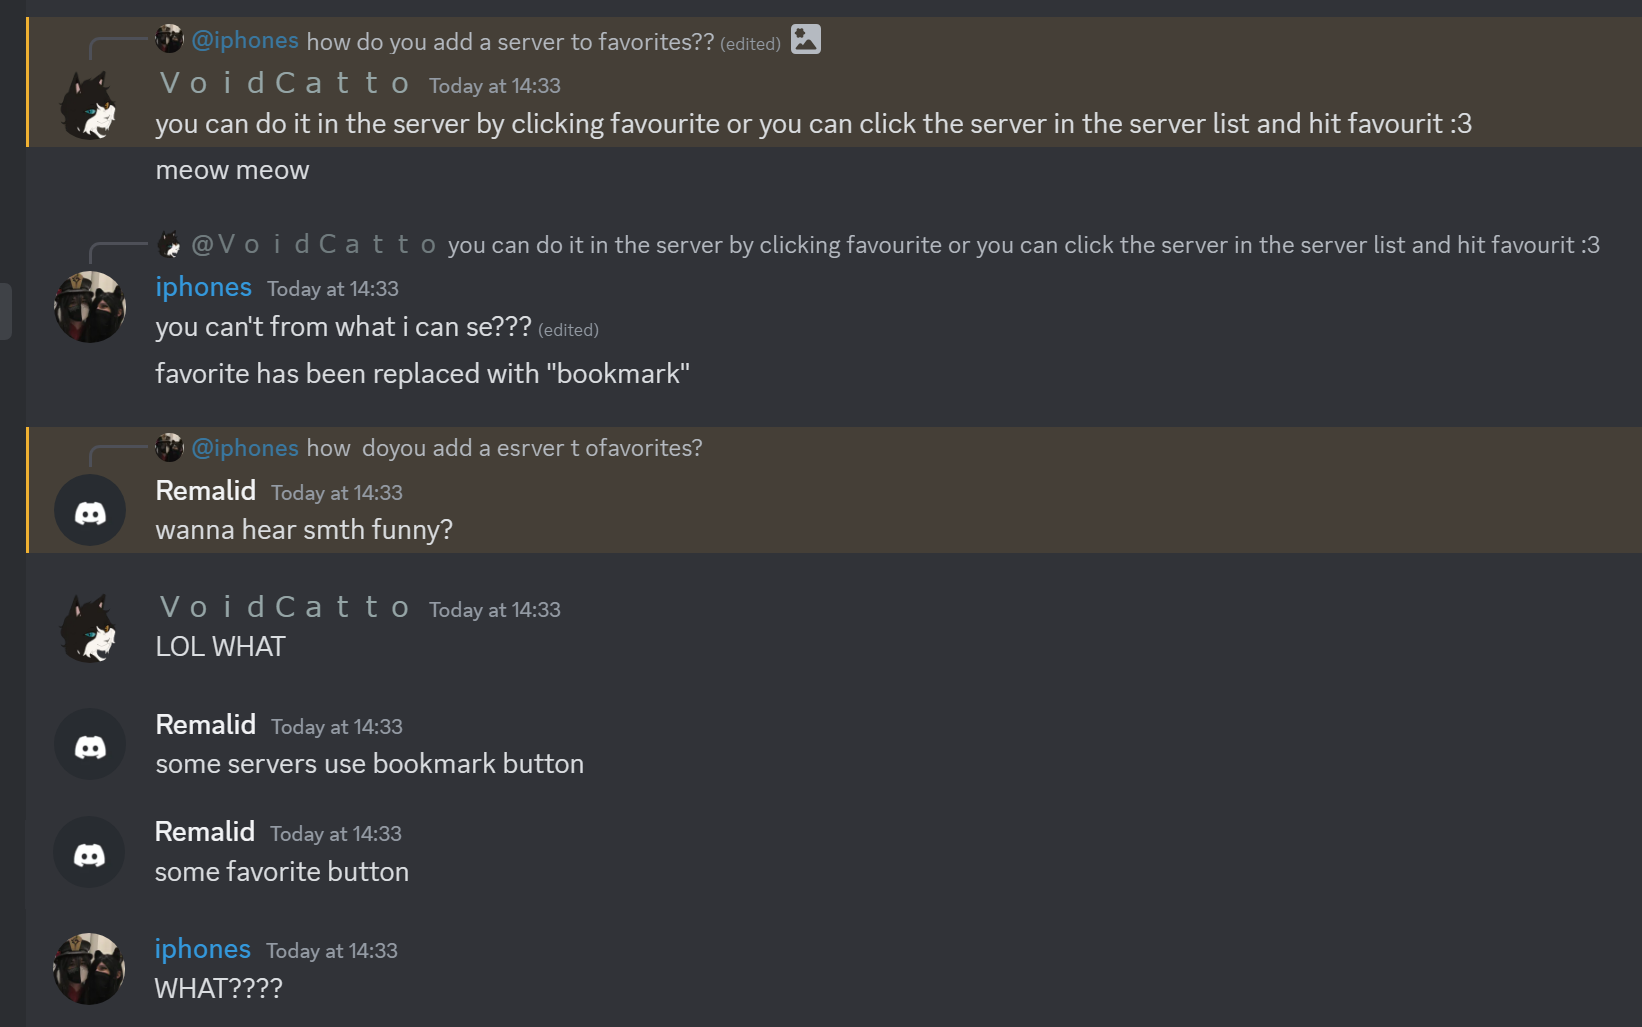Open iphones' avatar beside WHAT???? message
This screenshot has height=1027, width=1642.
tap(89, 969)
